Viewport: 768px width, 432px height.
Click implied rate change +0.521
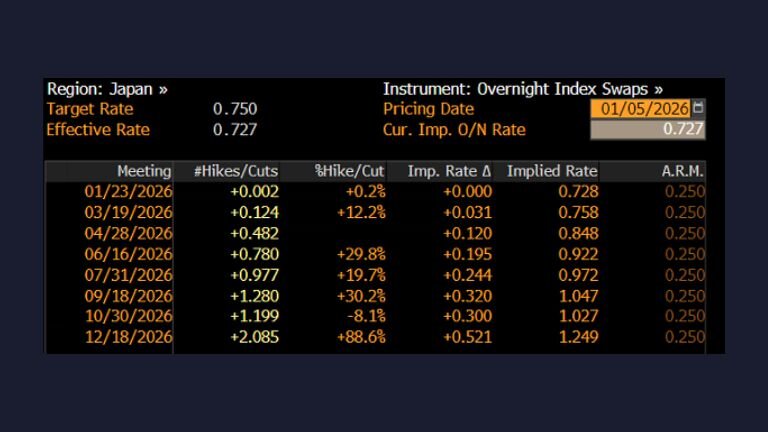(468, 337)
